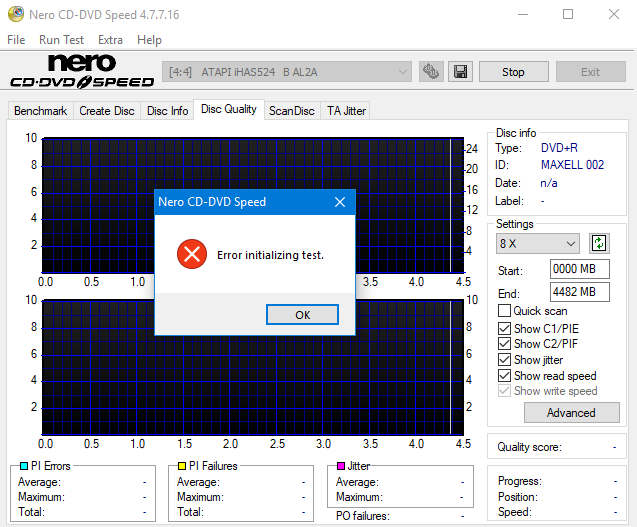
Task: Click the Start 0000 MB field
Action: pyautogui.click(x=580, y=269)
